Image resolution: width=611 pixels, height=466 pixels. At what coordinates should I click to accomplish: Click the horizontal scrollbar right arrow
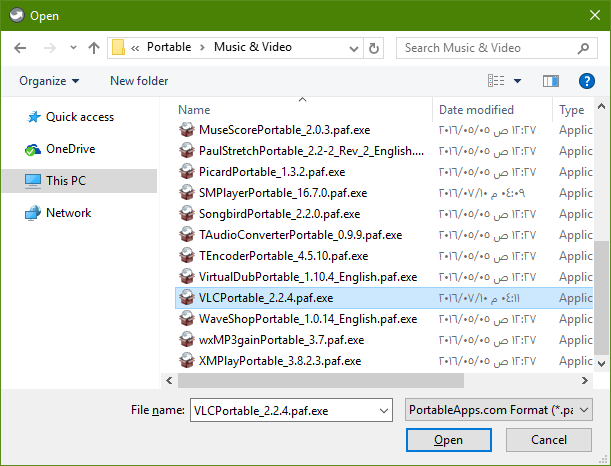pyautogui.click(x=585, y=380)
